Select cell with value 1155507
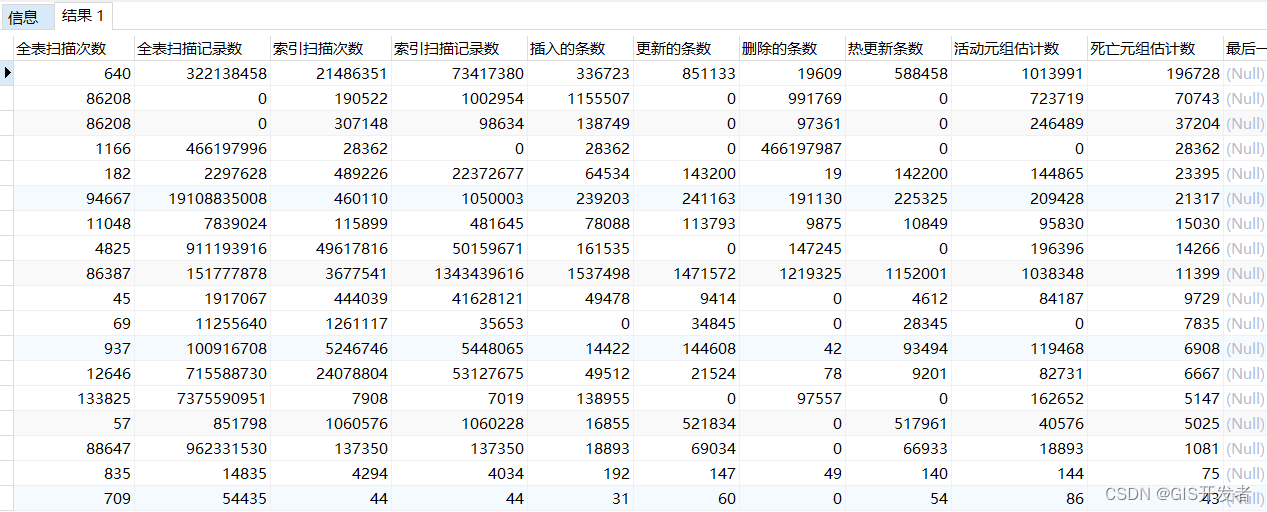This screenshot has height=512, width=1267. [580, 99]
